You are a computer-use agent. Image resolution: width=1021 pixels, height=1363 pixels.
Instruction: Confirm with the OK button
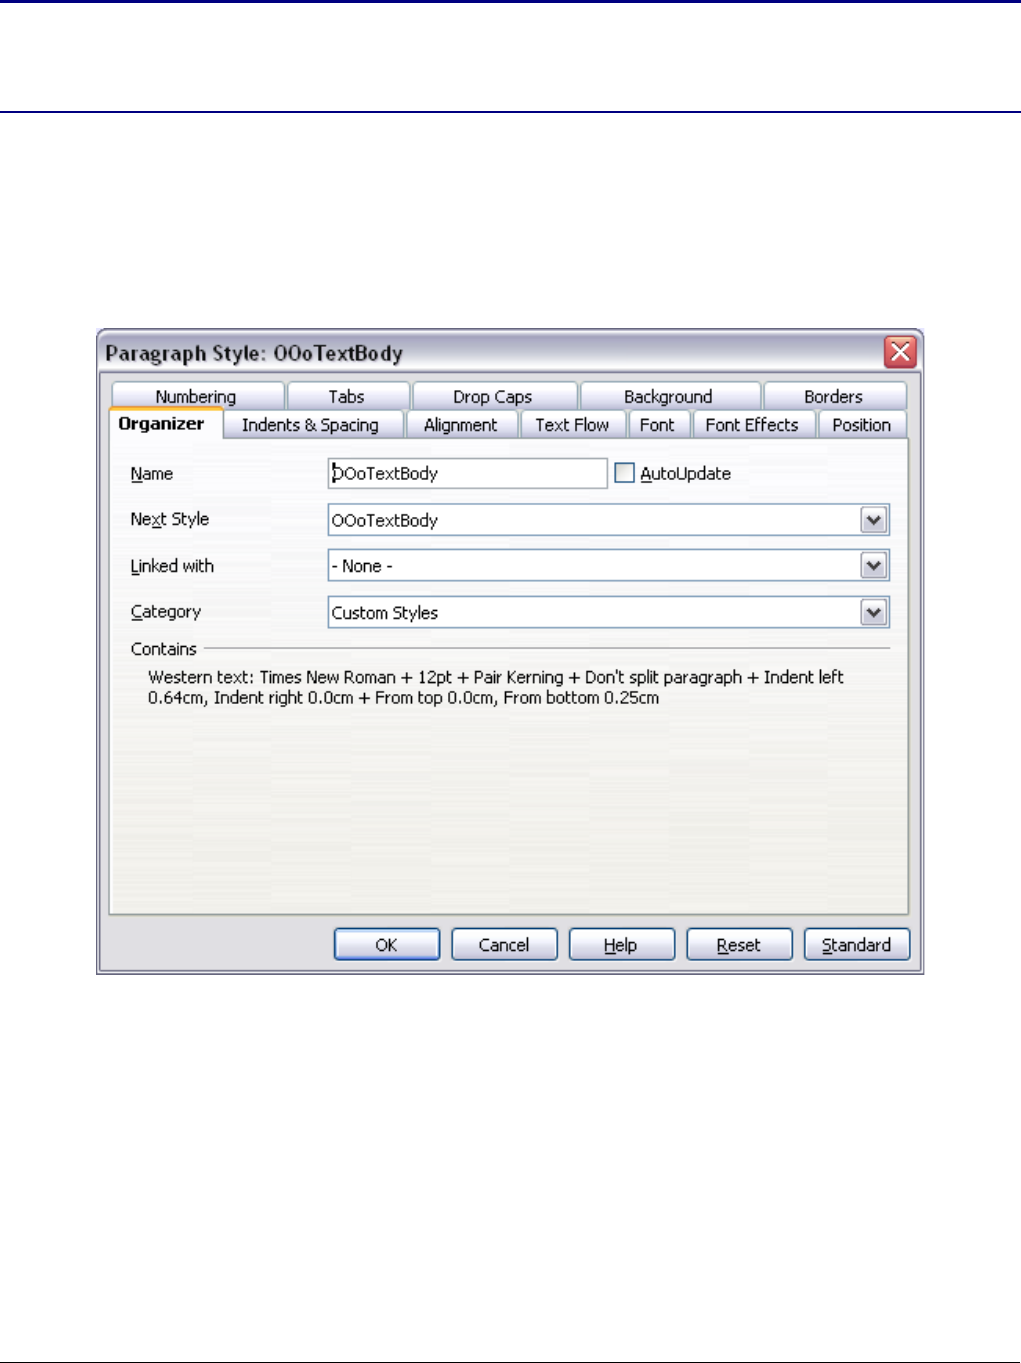(x=386, y=944)
